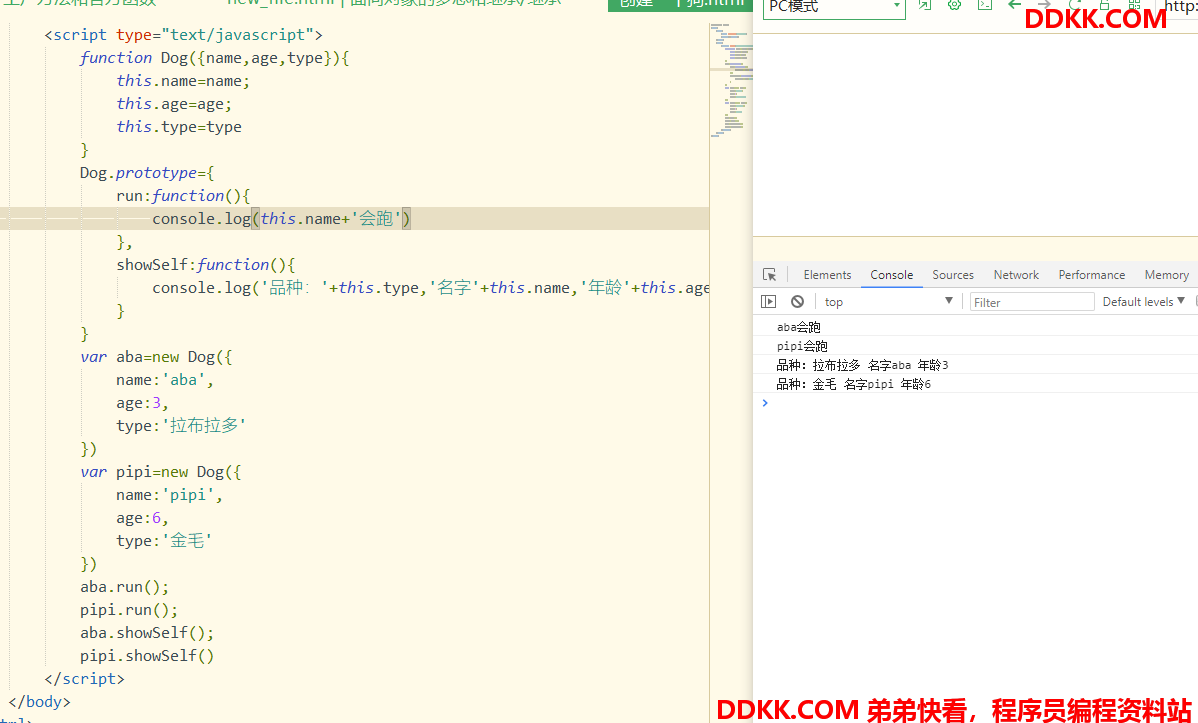Place cursor on 'function Dog({name,age,type}){' line
This screenshot has height=723, width=1198.
pyautogui.click(x=215, y=58)
